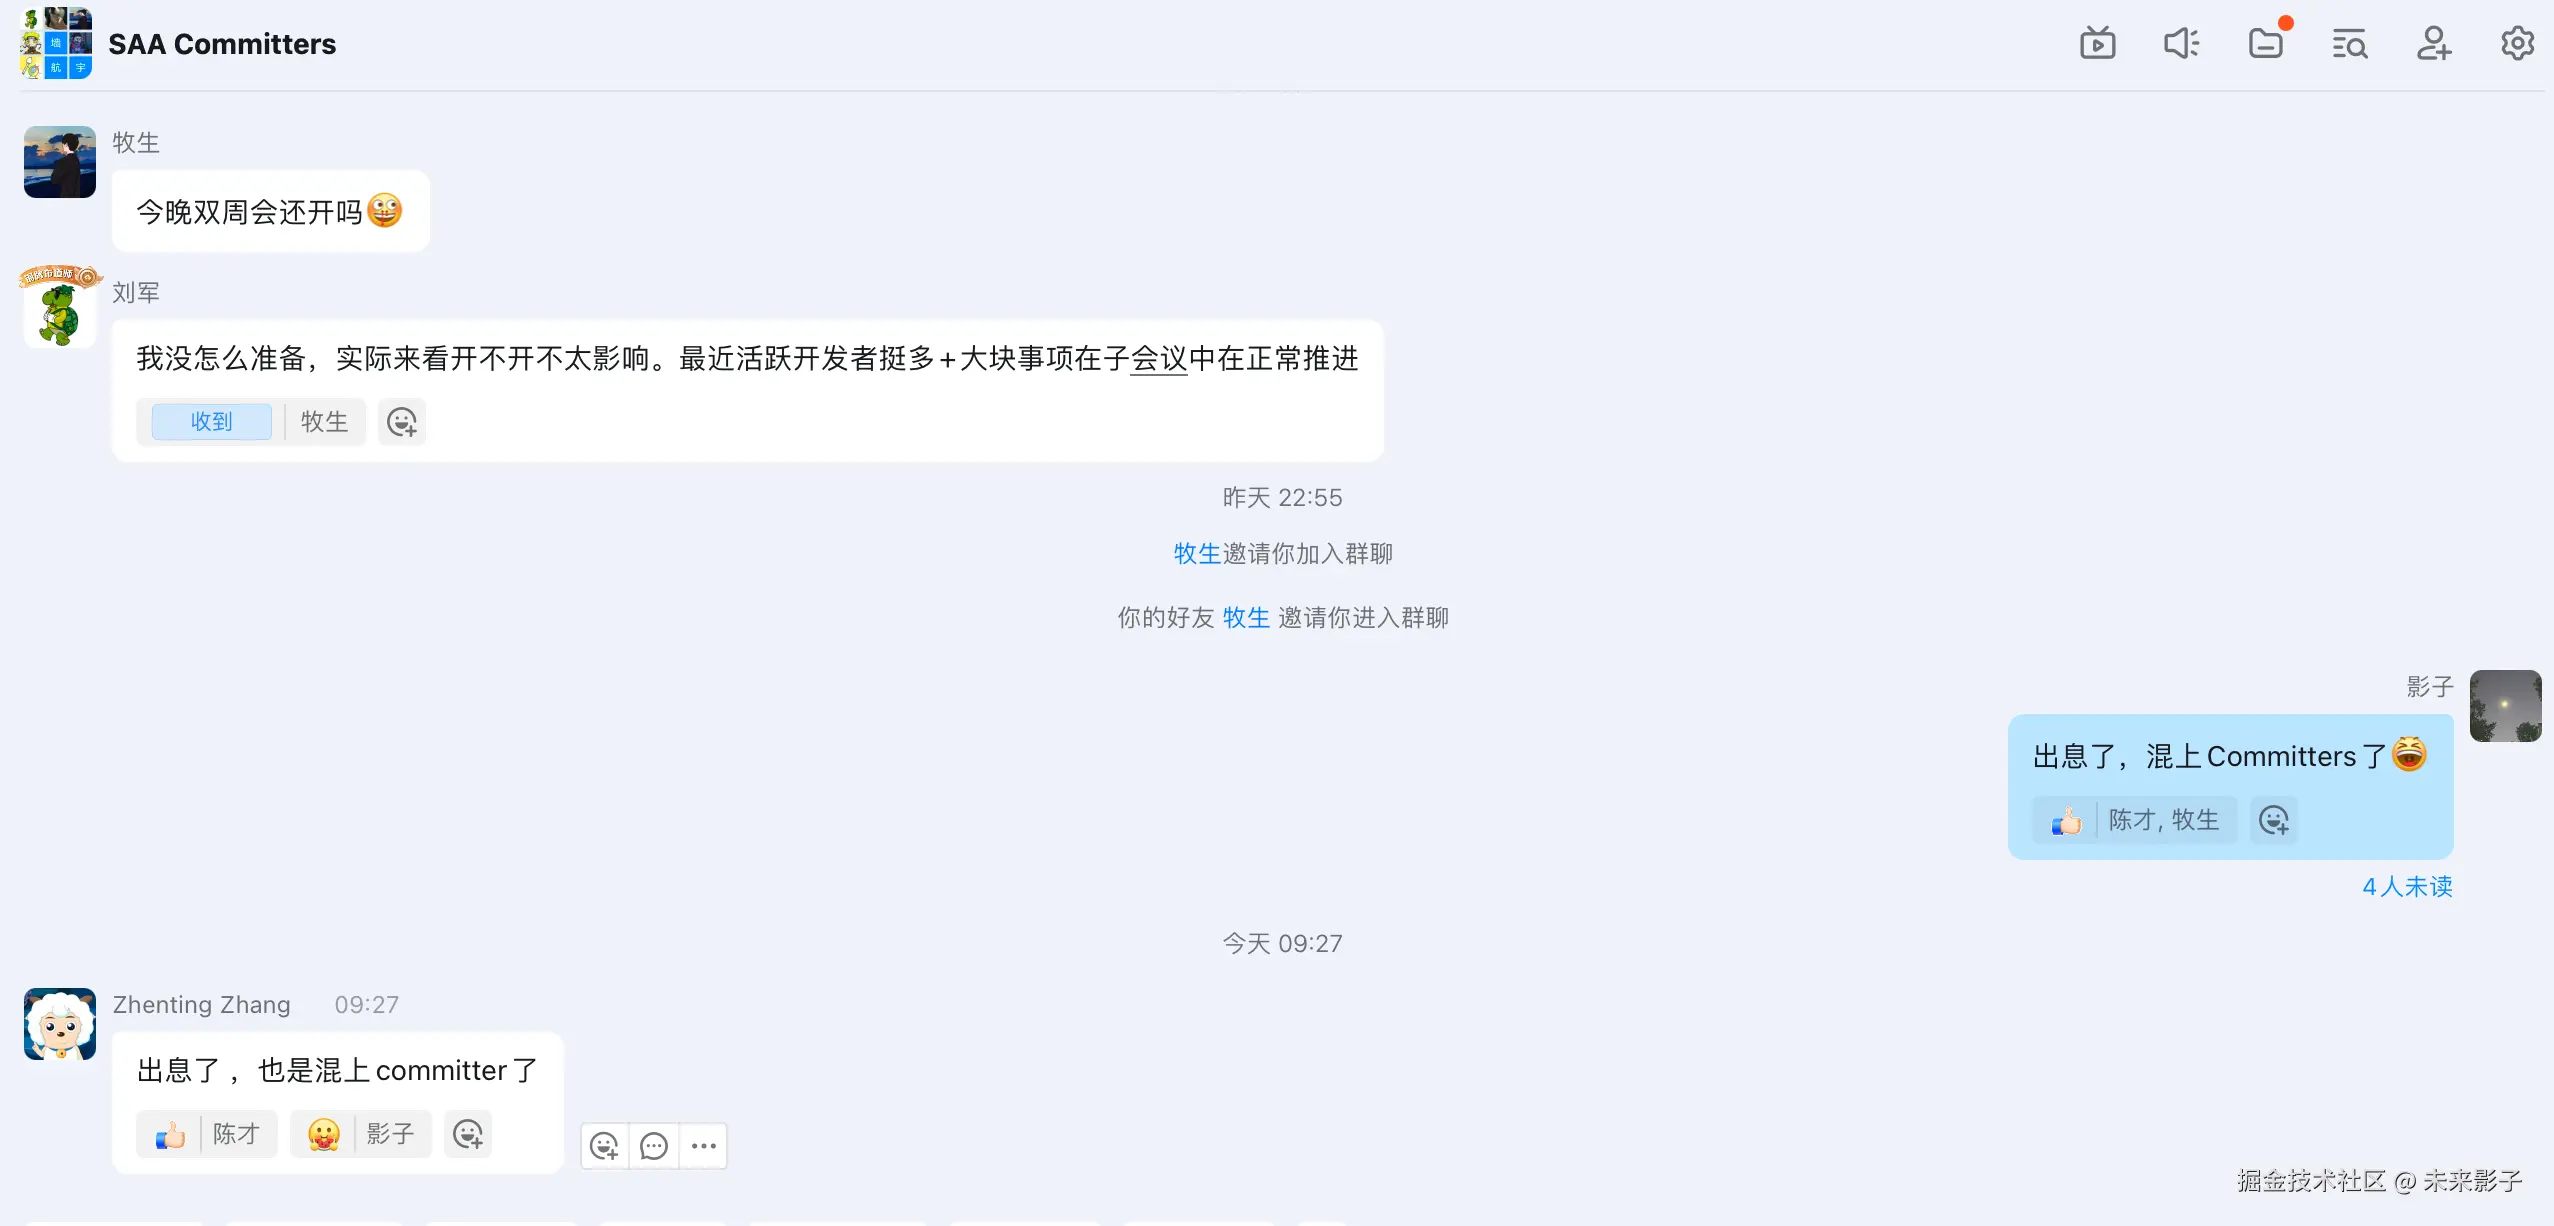Add emoji reaction to 影子's Committers message
Viewport: 2554px width, 1226px height.
2273,820
